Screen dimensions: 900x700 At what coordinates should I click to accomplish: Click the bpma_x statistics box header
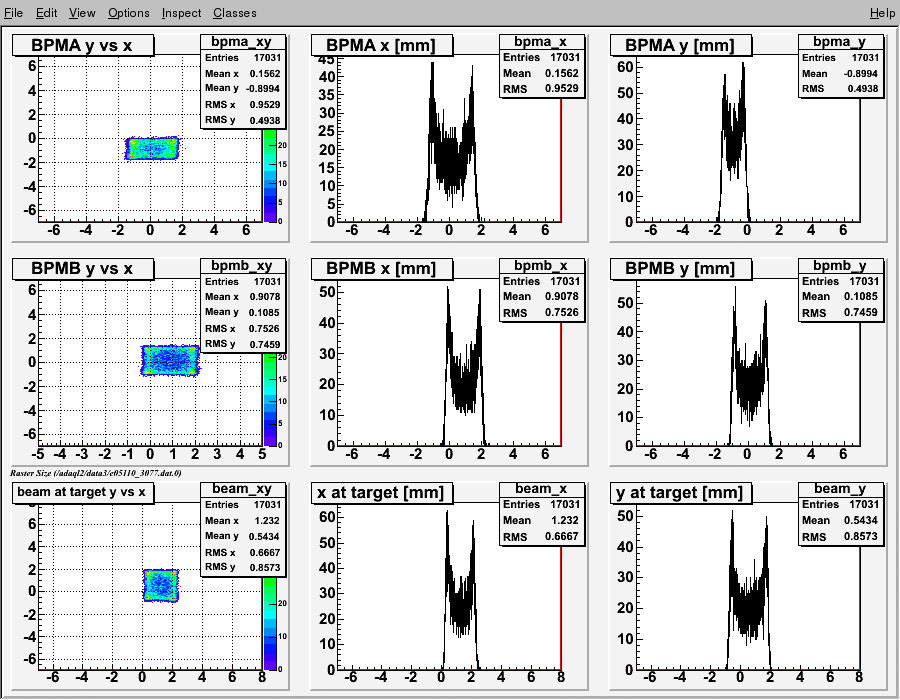(x=541, y=42)
